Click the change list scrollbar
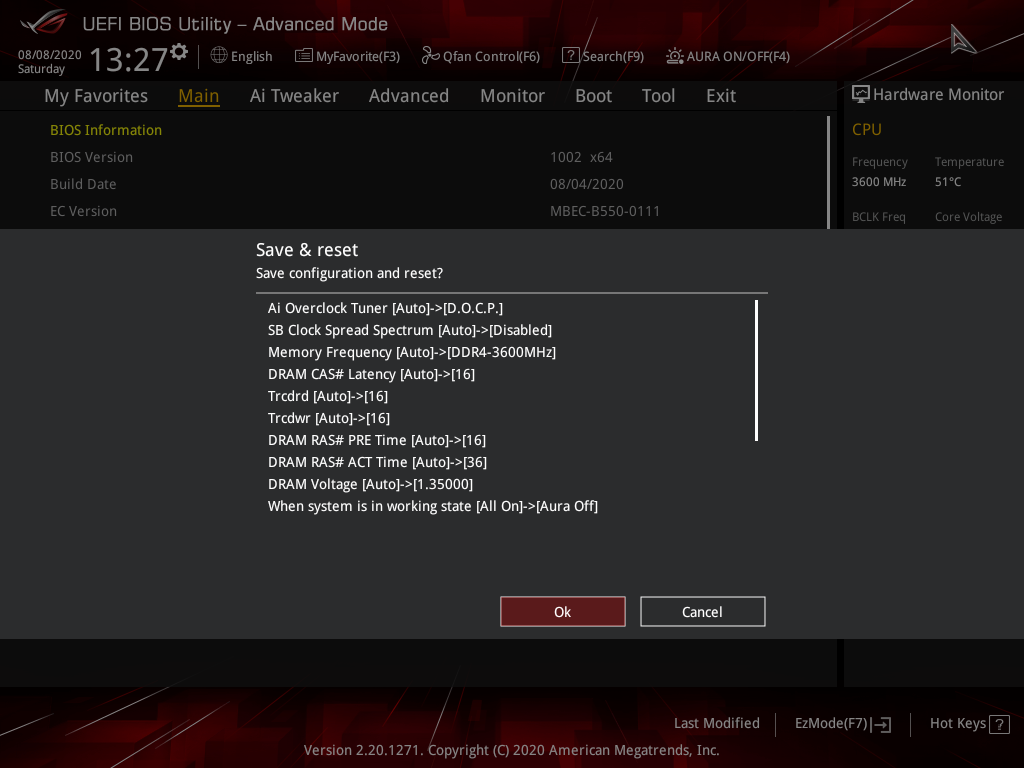The width and height of the screenshot is (1024, 768). point(756,370)
